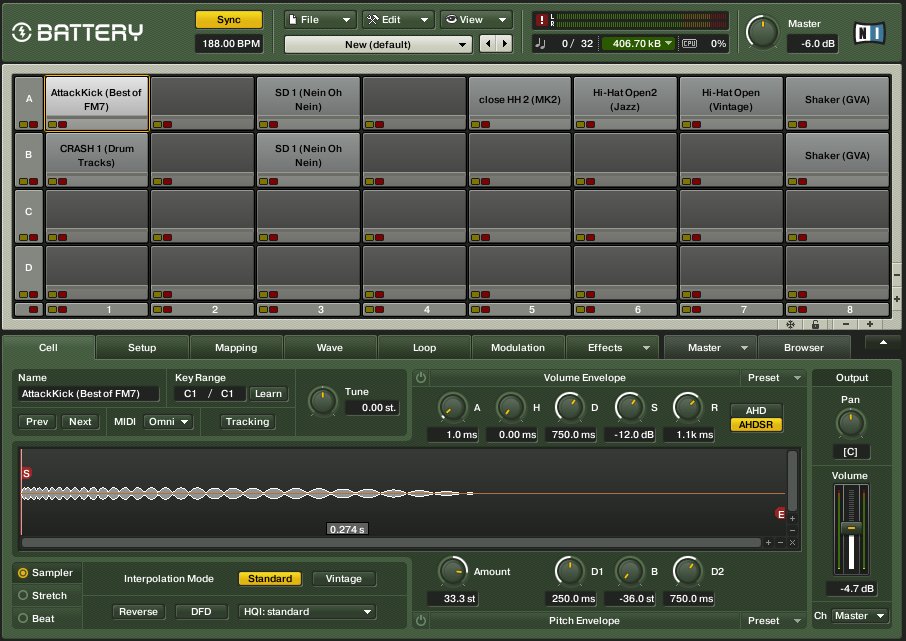The height and width of the screenshot is (641, 906).
Task: Click the cell Name field AttackKick (Best of FM7)
Action: tap(88, 394)
